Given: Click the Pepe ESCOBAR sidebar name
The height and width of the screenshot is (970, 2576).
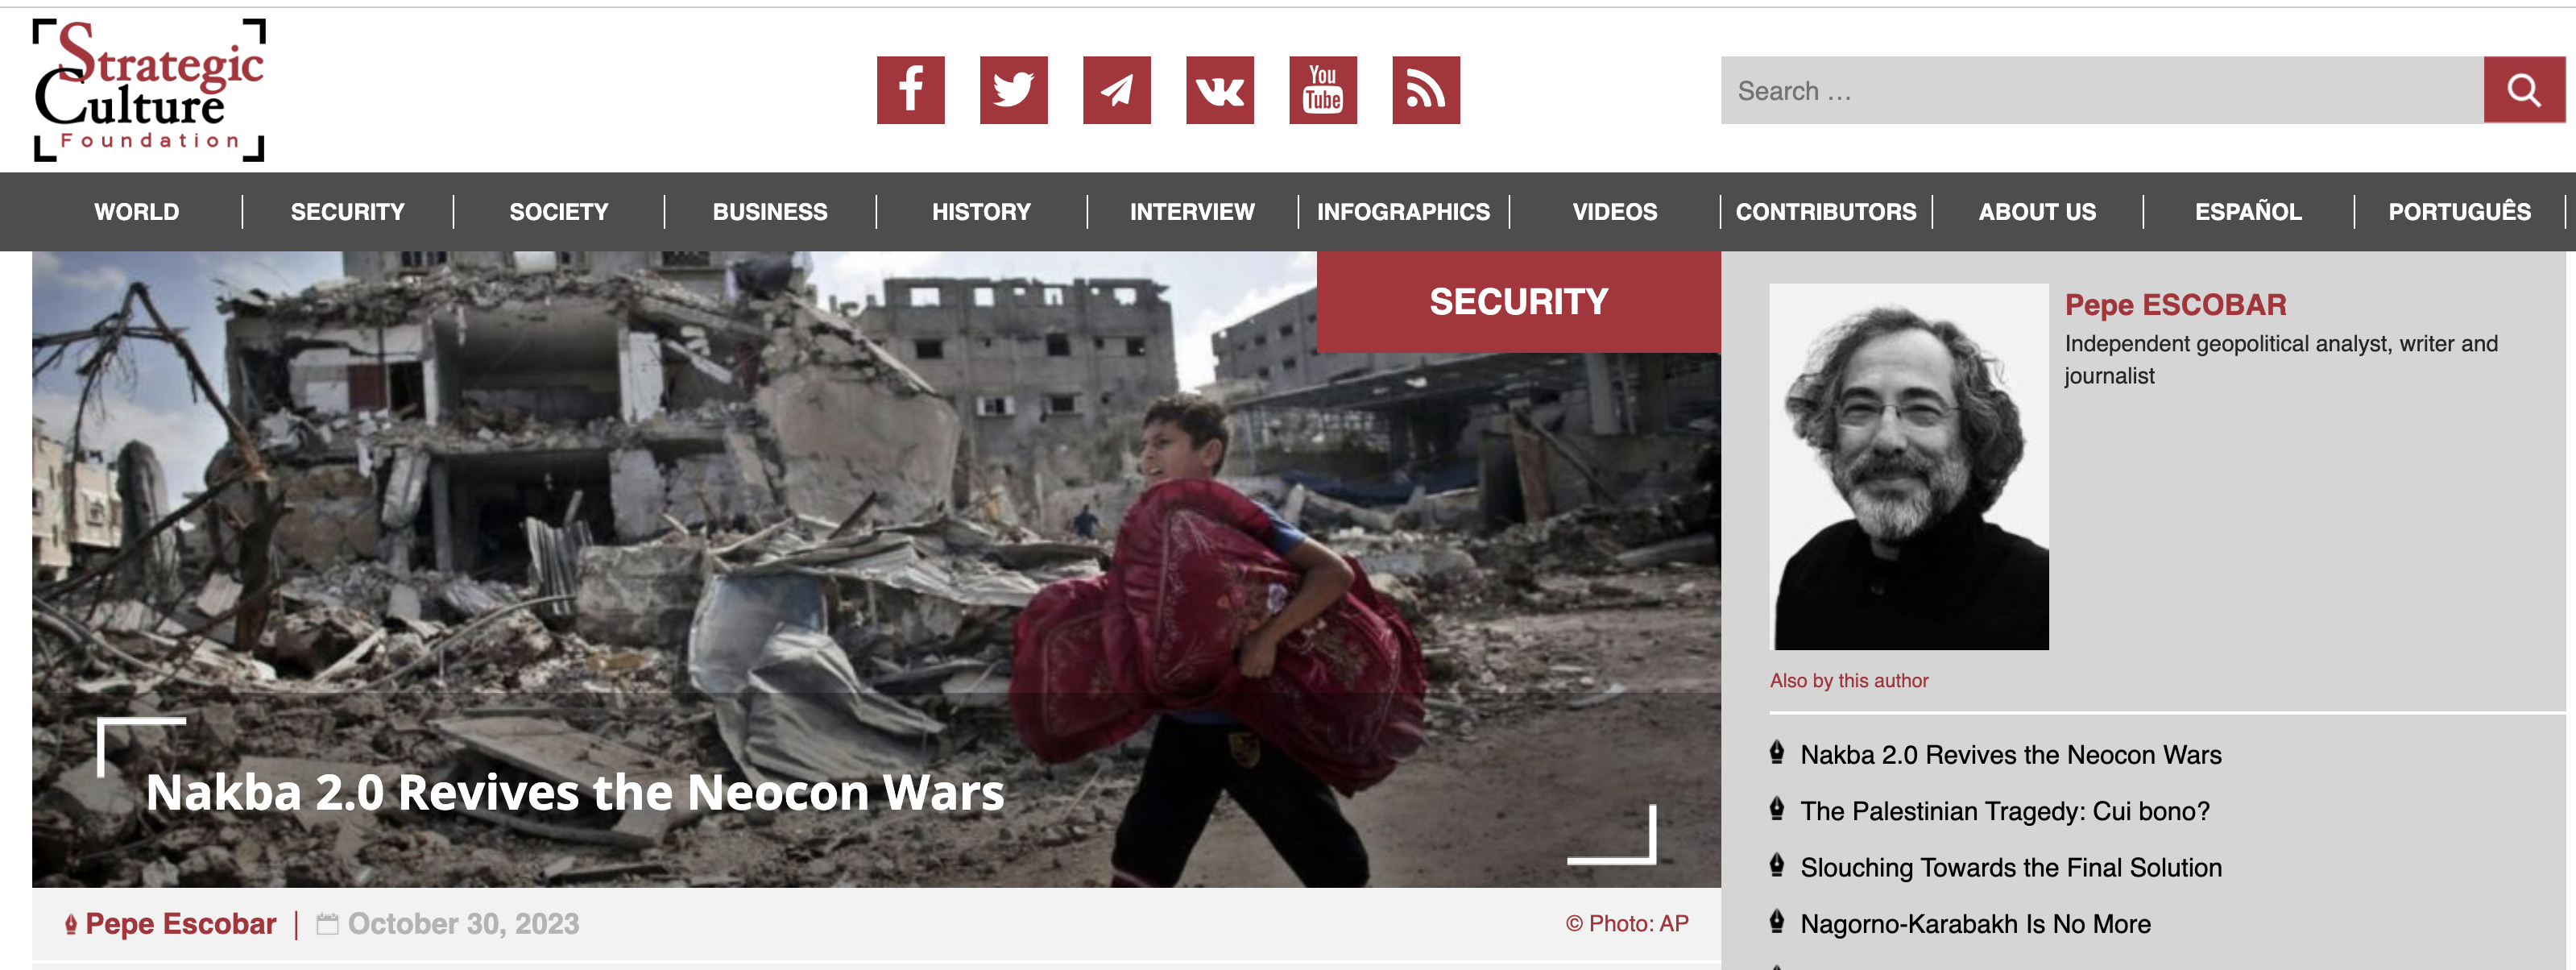Looking at the screenshot, I should click(x=2175, y=304).
